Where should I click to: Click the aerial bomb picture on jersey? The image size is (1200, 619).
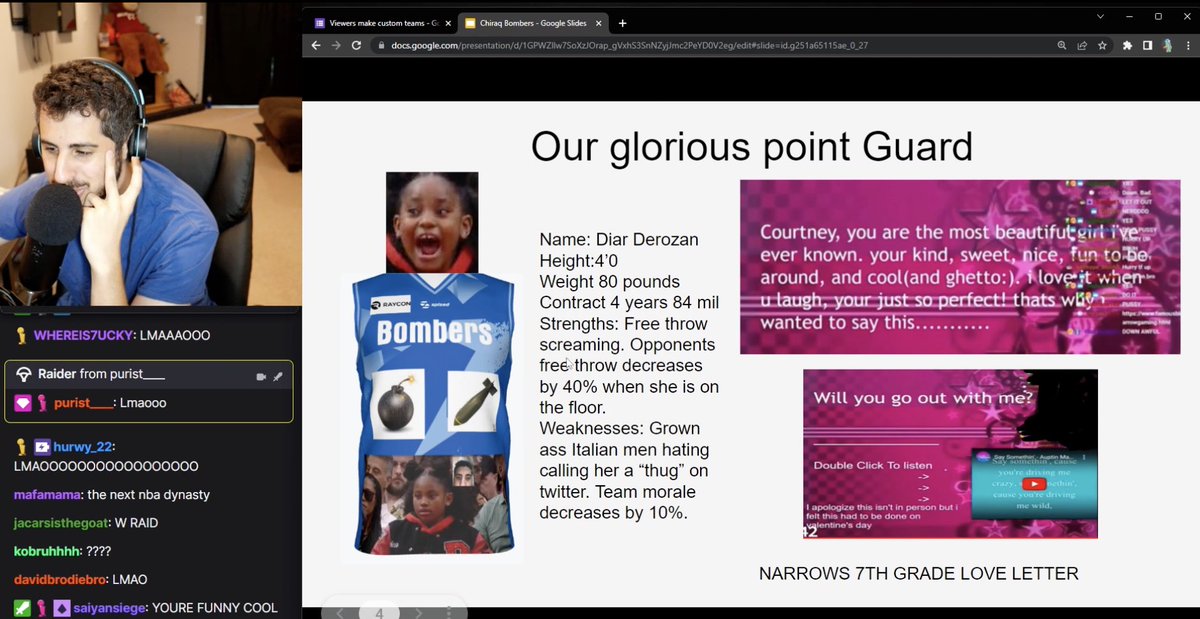pos(472,402)
